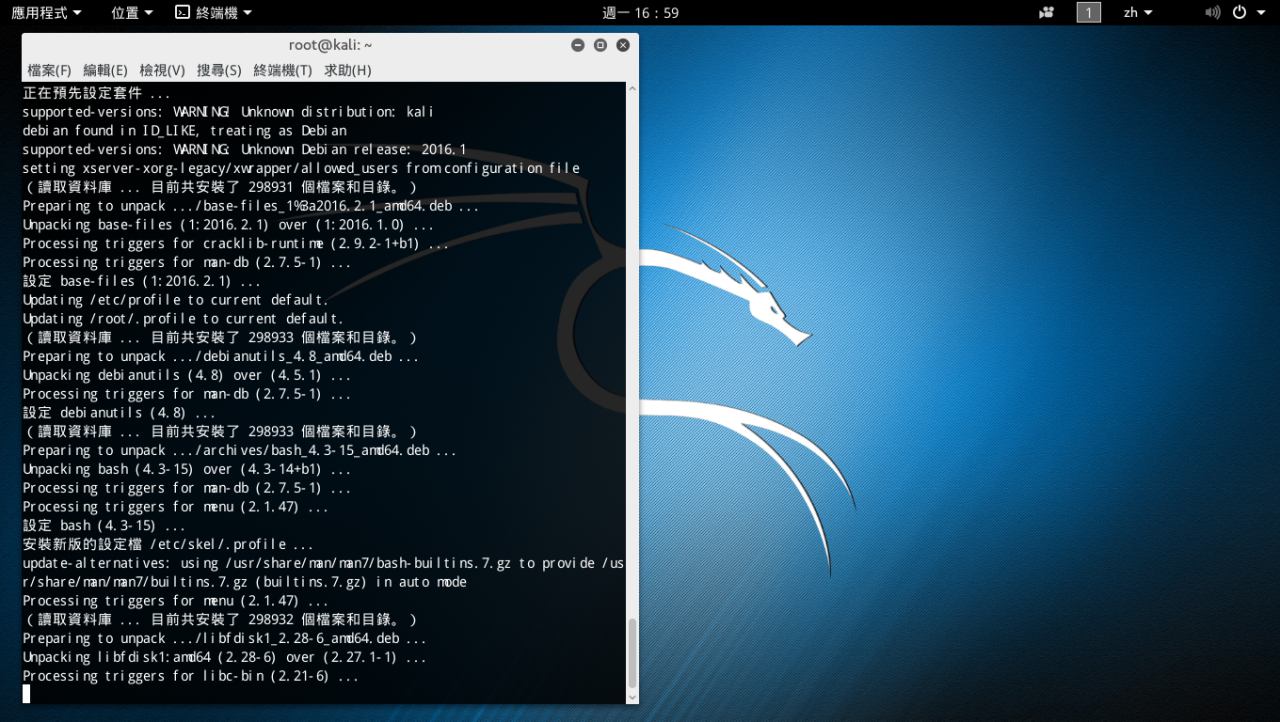This screenshot has width=1280, height=722.
Task: Open the 求助(H) help menu
Action: (x=348, y=70)
